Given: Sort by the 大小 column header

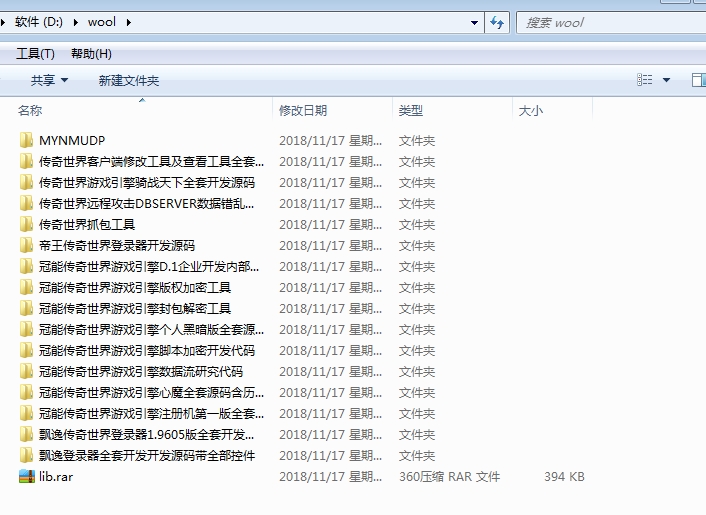Looking at the screenshot, I should pos(531,111).
